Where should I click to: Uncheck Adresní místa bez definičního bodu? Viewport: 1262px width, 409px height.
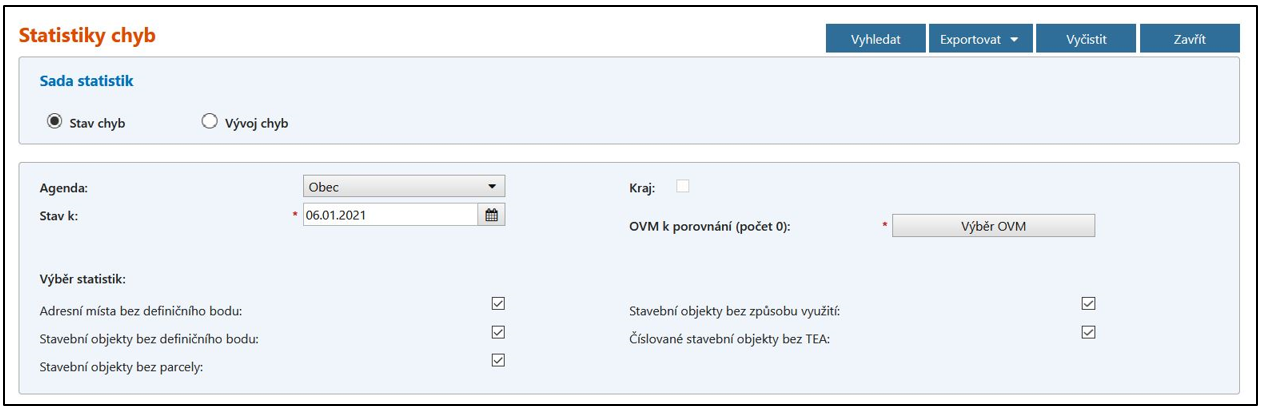click(x=498, y=303)
